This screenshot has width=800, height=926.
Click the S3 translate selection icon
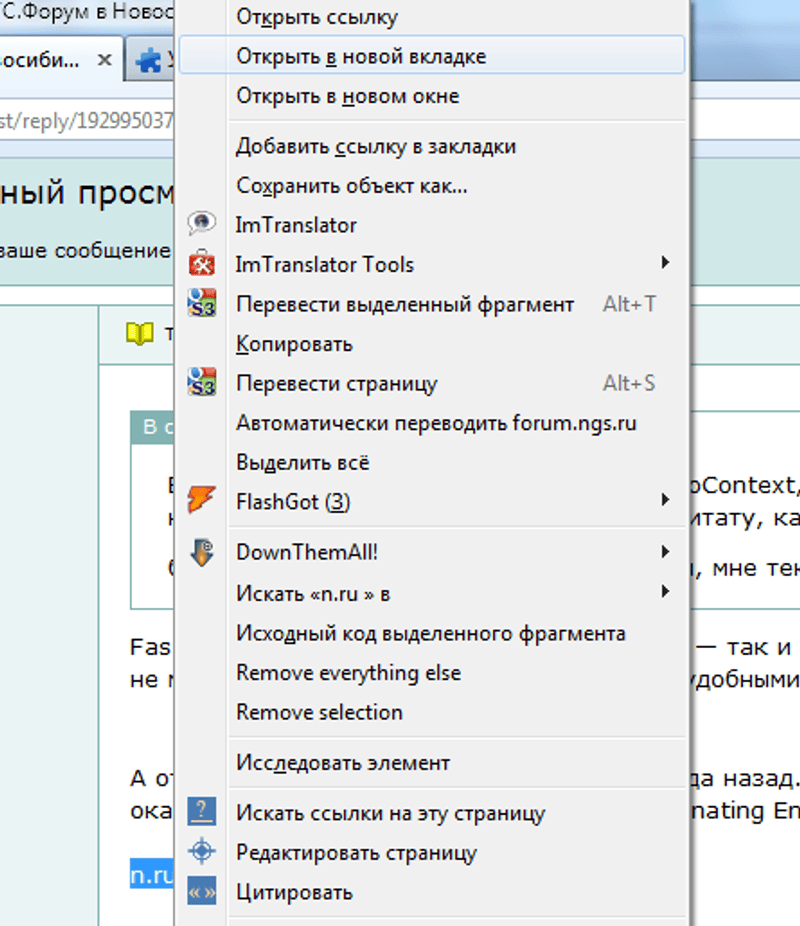[x=202, y=304]
